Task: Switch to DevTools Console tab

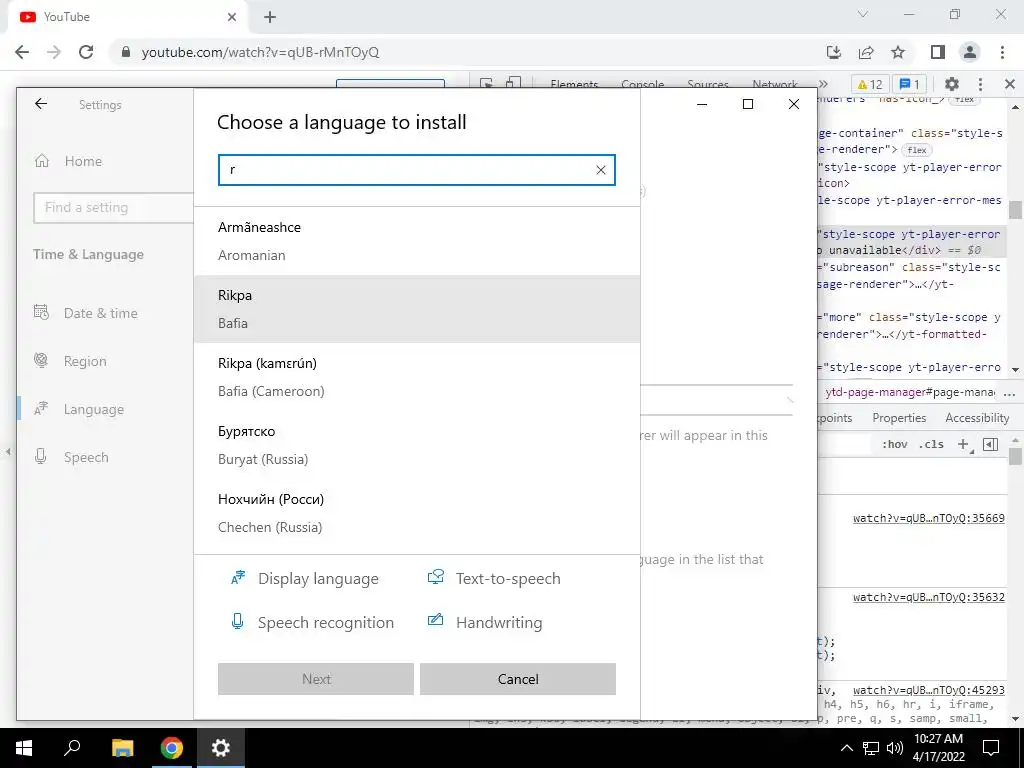Action: pyautogui.click(x=643, y=84)
